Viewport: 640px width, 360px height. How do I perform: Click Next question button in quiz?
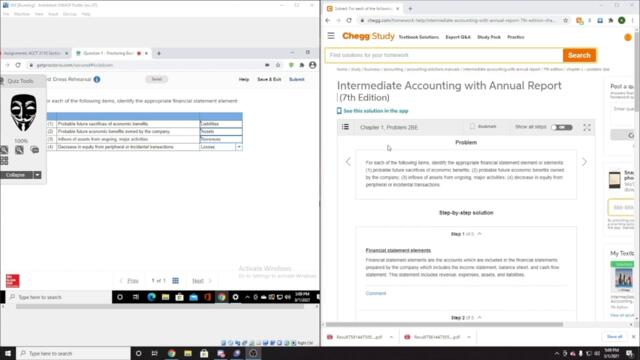[202, 281]
